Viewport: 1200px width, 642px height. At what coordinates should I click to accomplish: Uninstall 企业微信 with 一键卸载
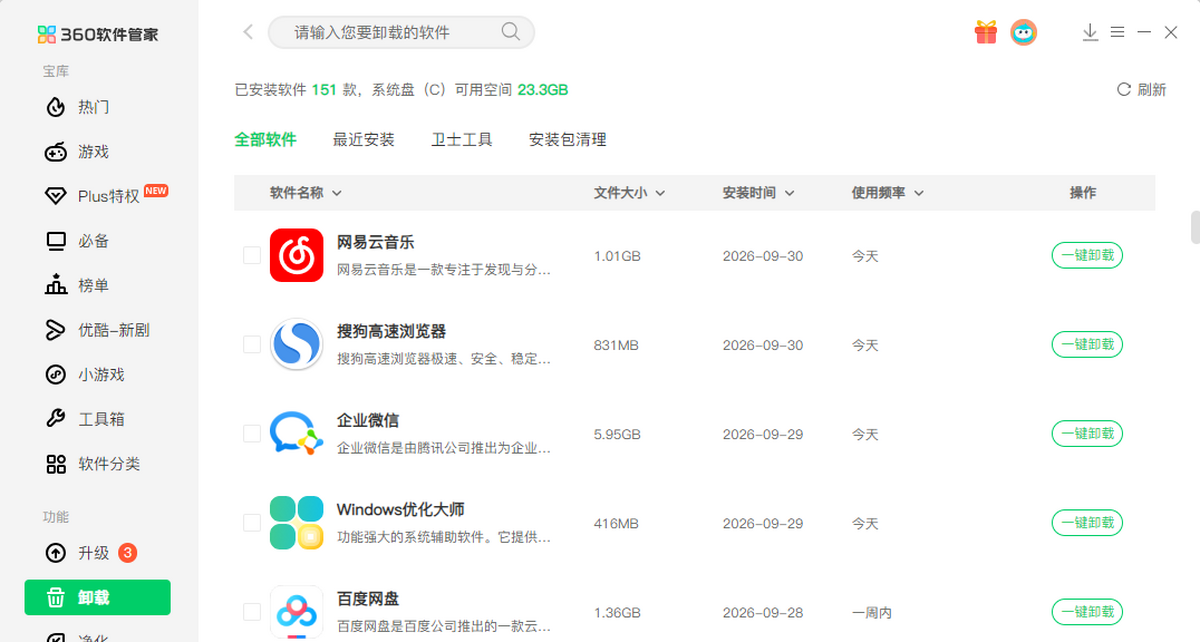[1087, 434]
